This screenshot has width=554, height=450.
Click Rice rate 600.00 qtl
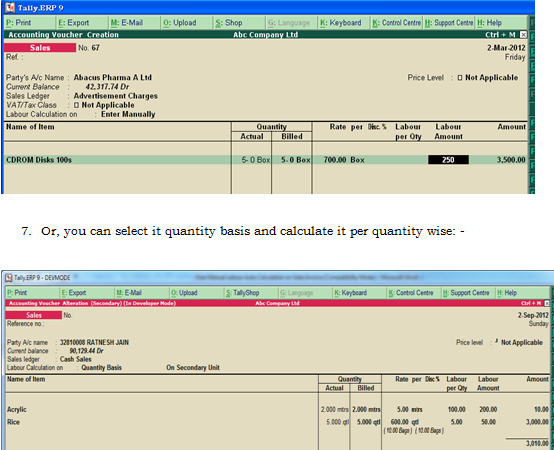[x=405, y=422]
